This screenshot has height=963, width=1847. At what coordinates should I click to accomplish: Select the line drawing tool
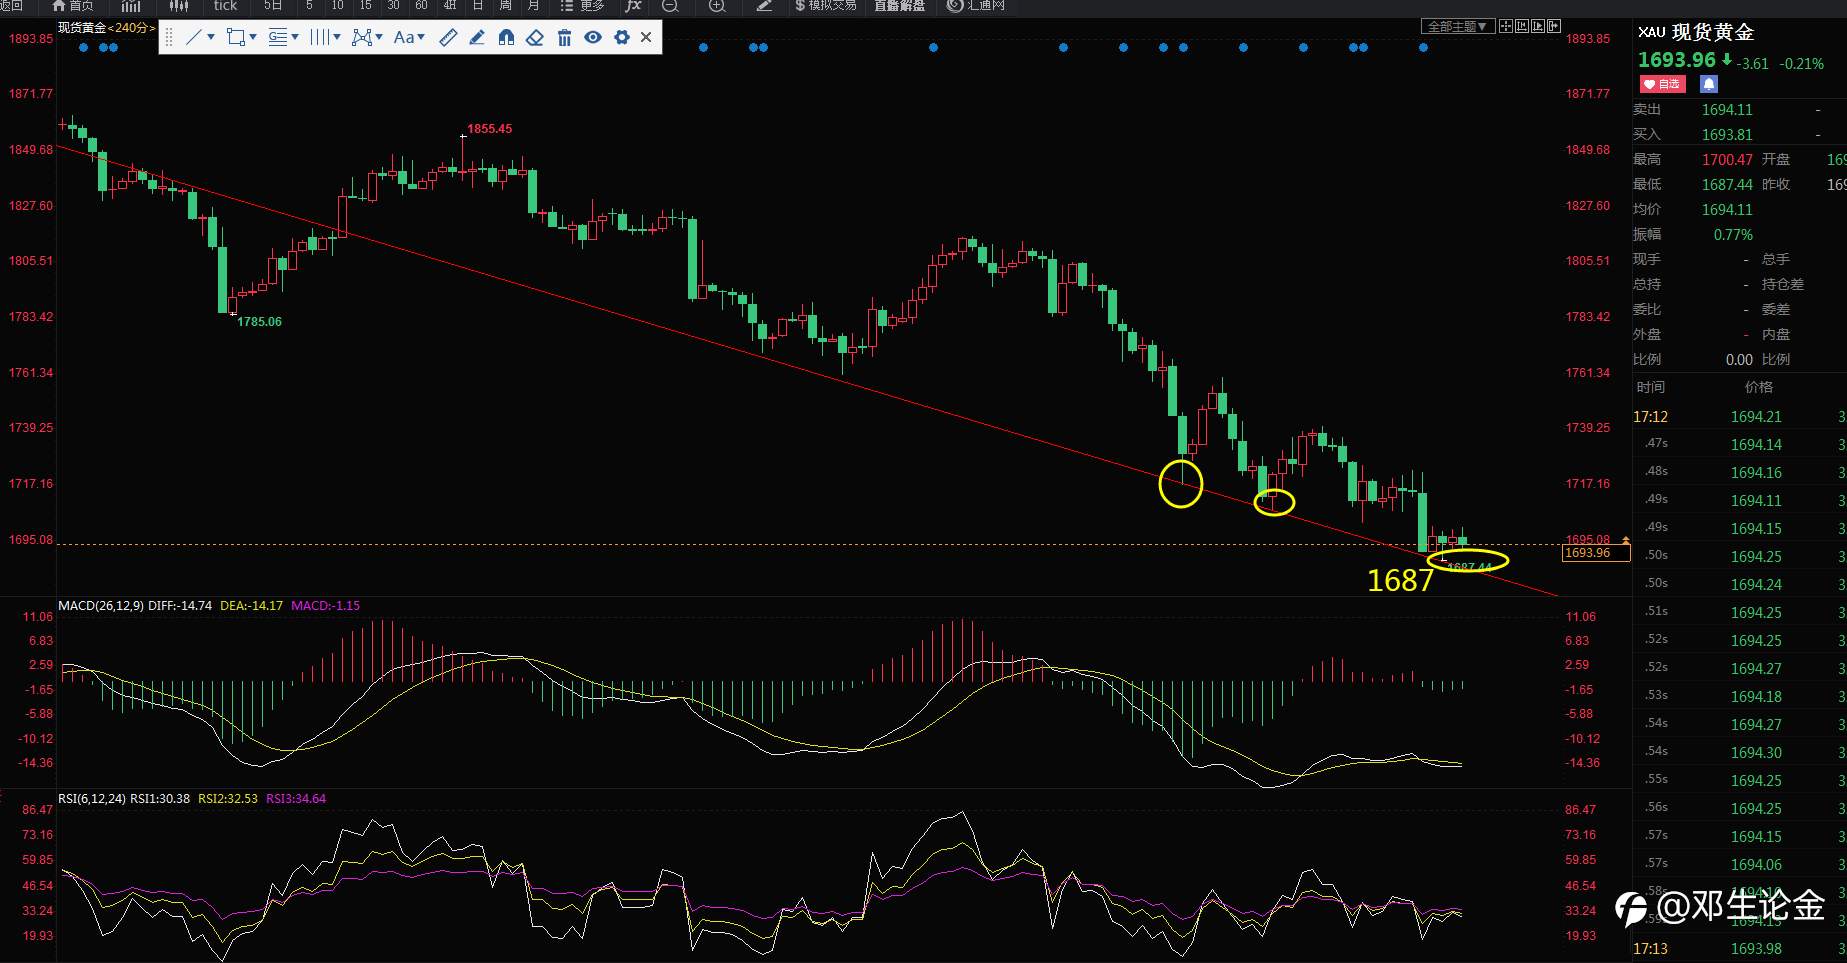click(194, 37)
